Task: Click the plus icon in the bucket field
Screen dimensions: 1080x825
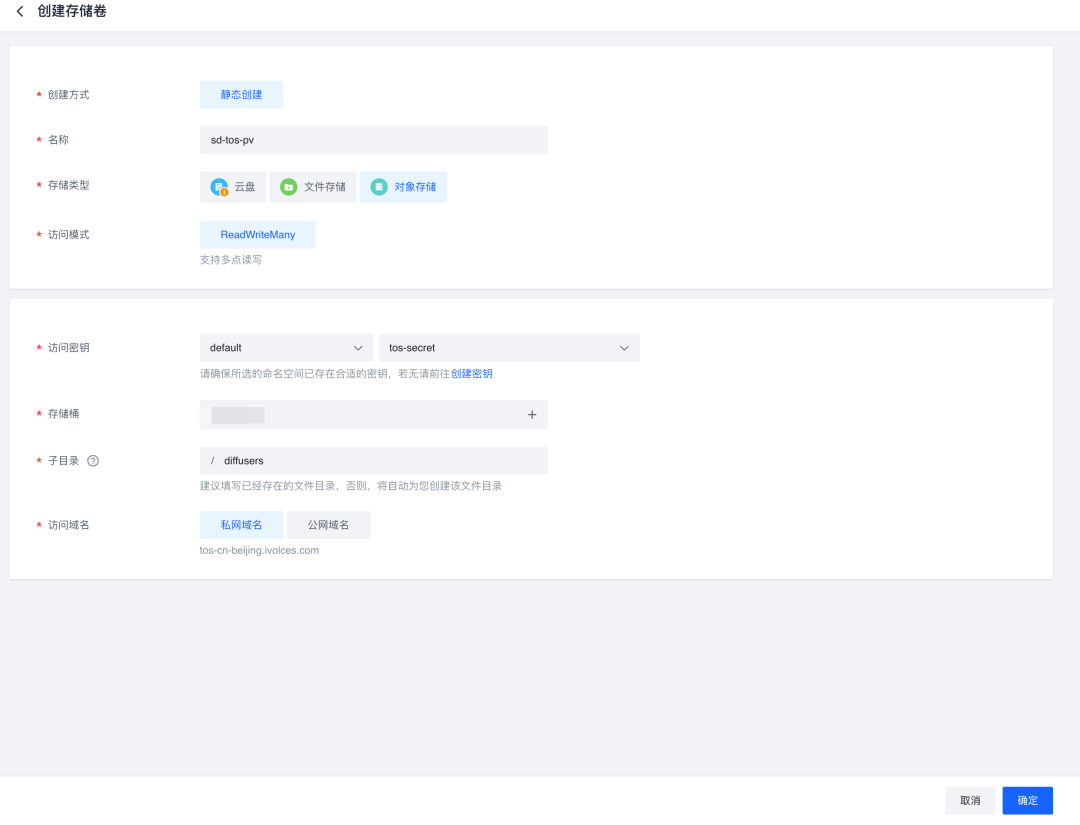Action: tap(532, 415)
